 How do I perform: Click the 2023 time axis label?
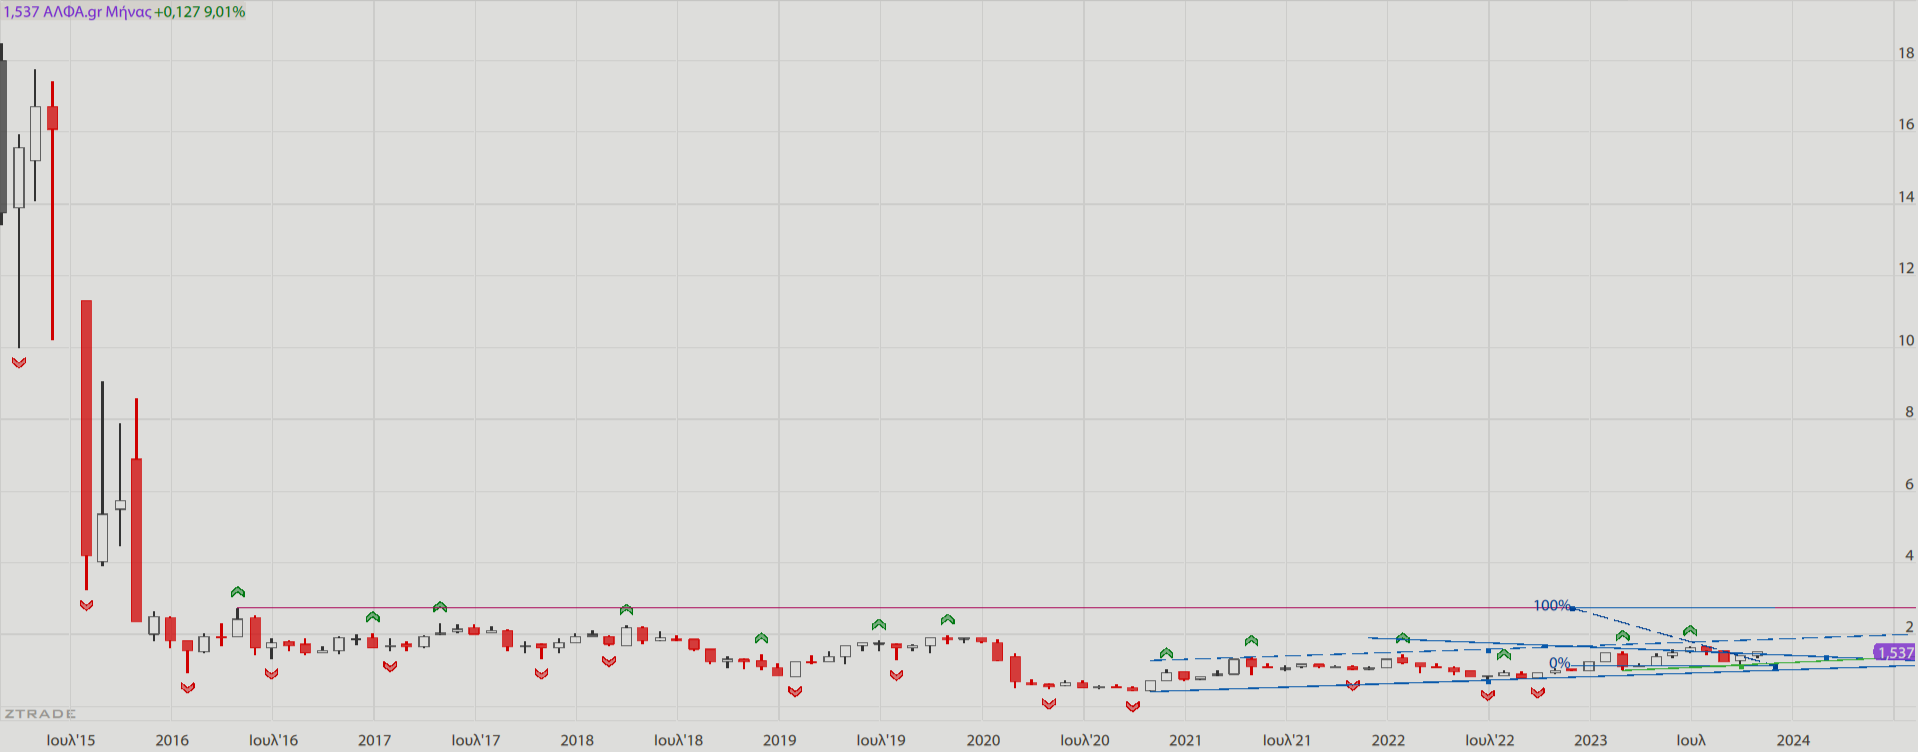(x=1590, y=740)
